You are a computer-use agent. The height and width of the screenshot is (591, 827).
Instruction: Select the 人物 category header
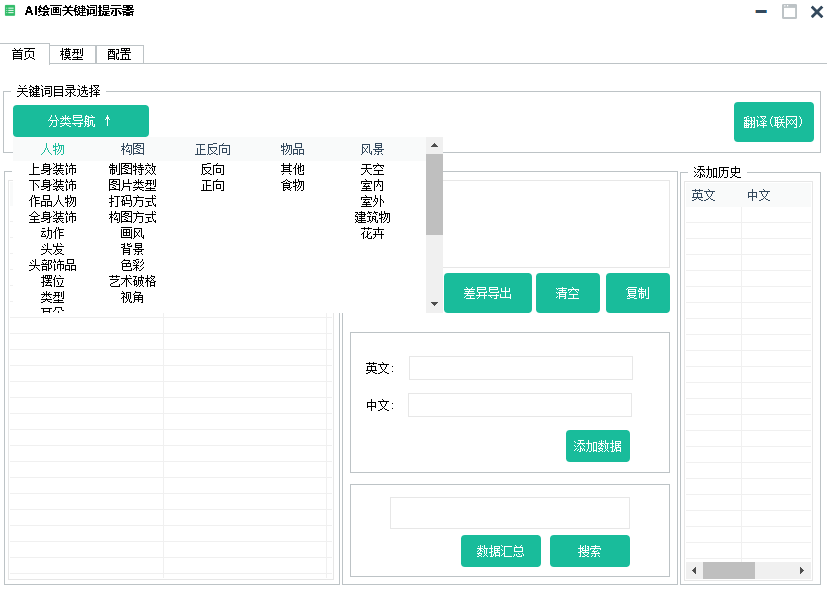pyautogui.click(x=53, y=148)
